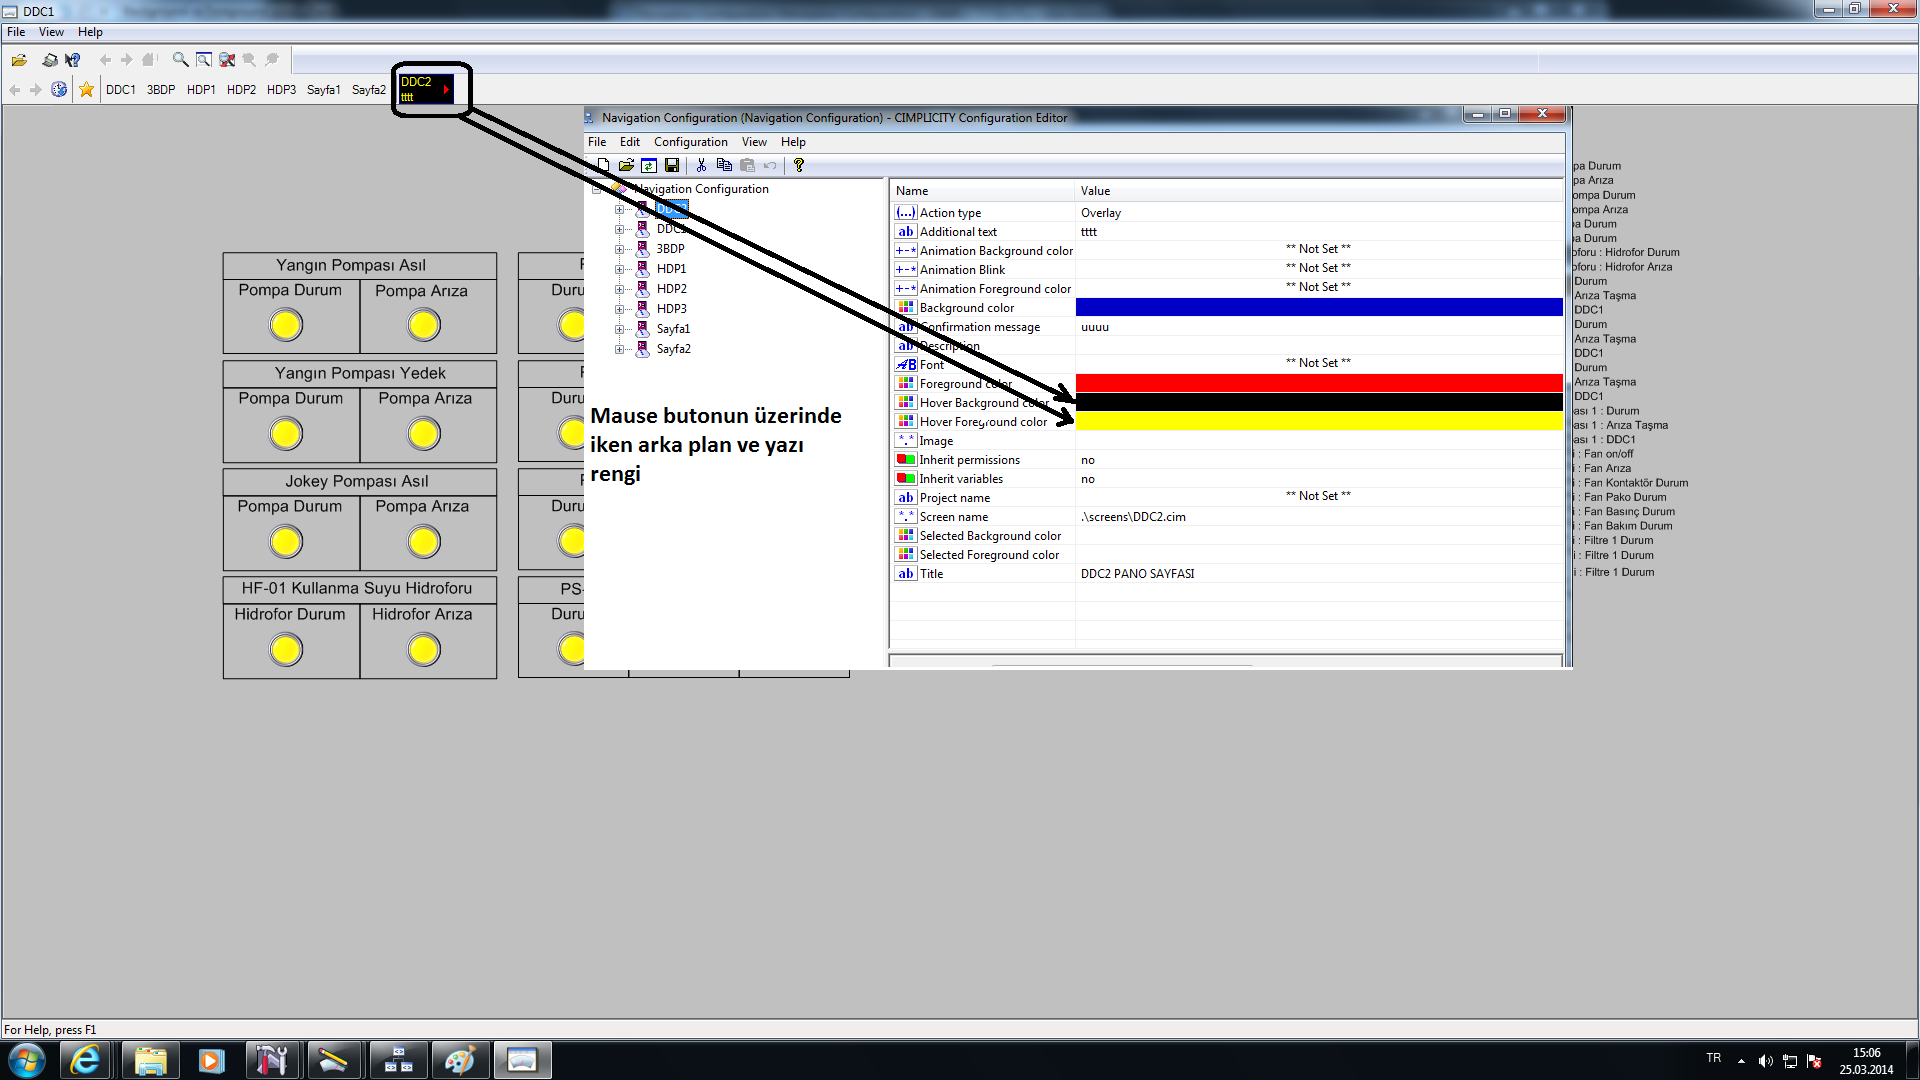Select the Screen name property value

(1319, 517)
